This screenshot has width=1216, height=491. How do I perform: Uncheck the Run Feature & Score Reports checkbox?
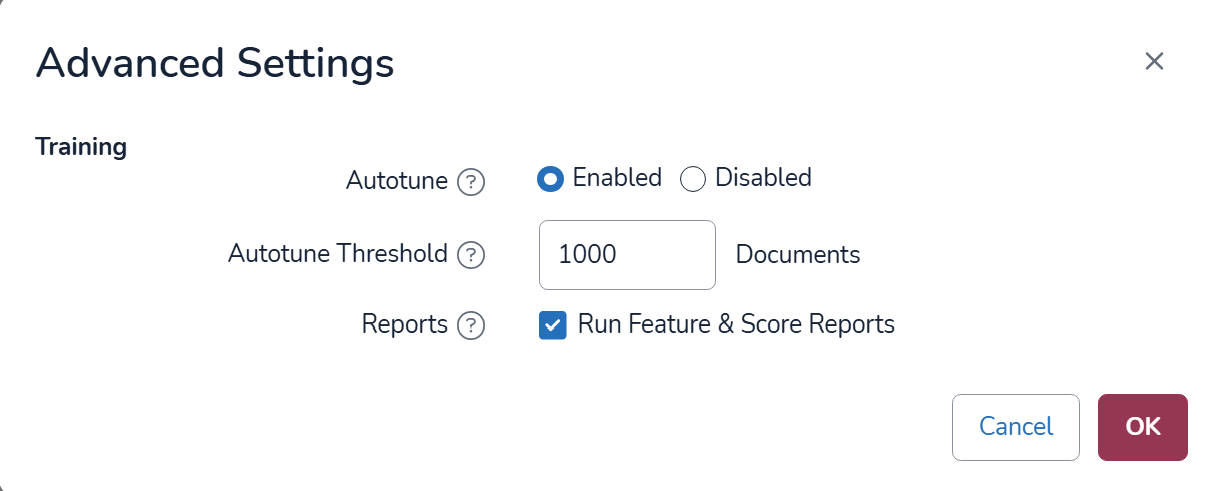pyautogui.click(x=553, y=325)
